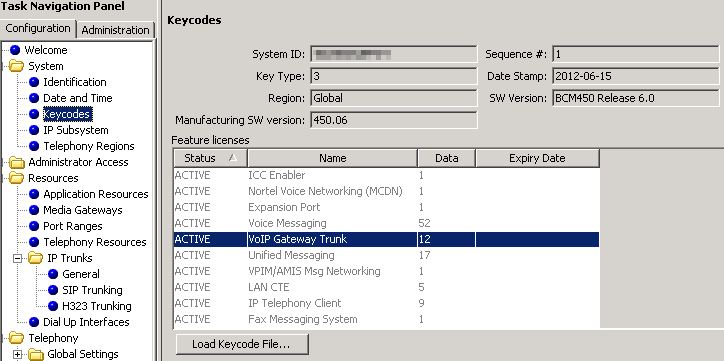Image resolution: width=724 pixels, height=361 pixels.
Task: Expand the Global Settings tree node
Action: pyautogui.click(x=18, y=354)
